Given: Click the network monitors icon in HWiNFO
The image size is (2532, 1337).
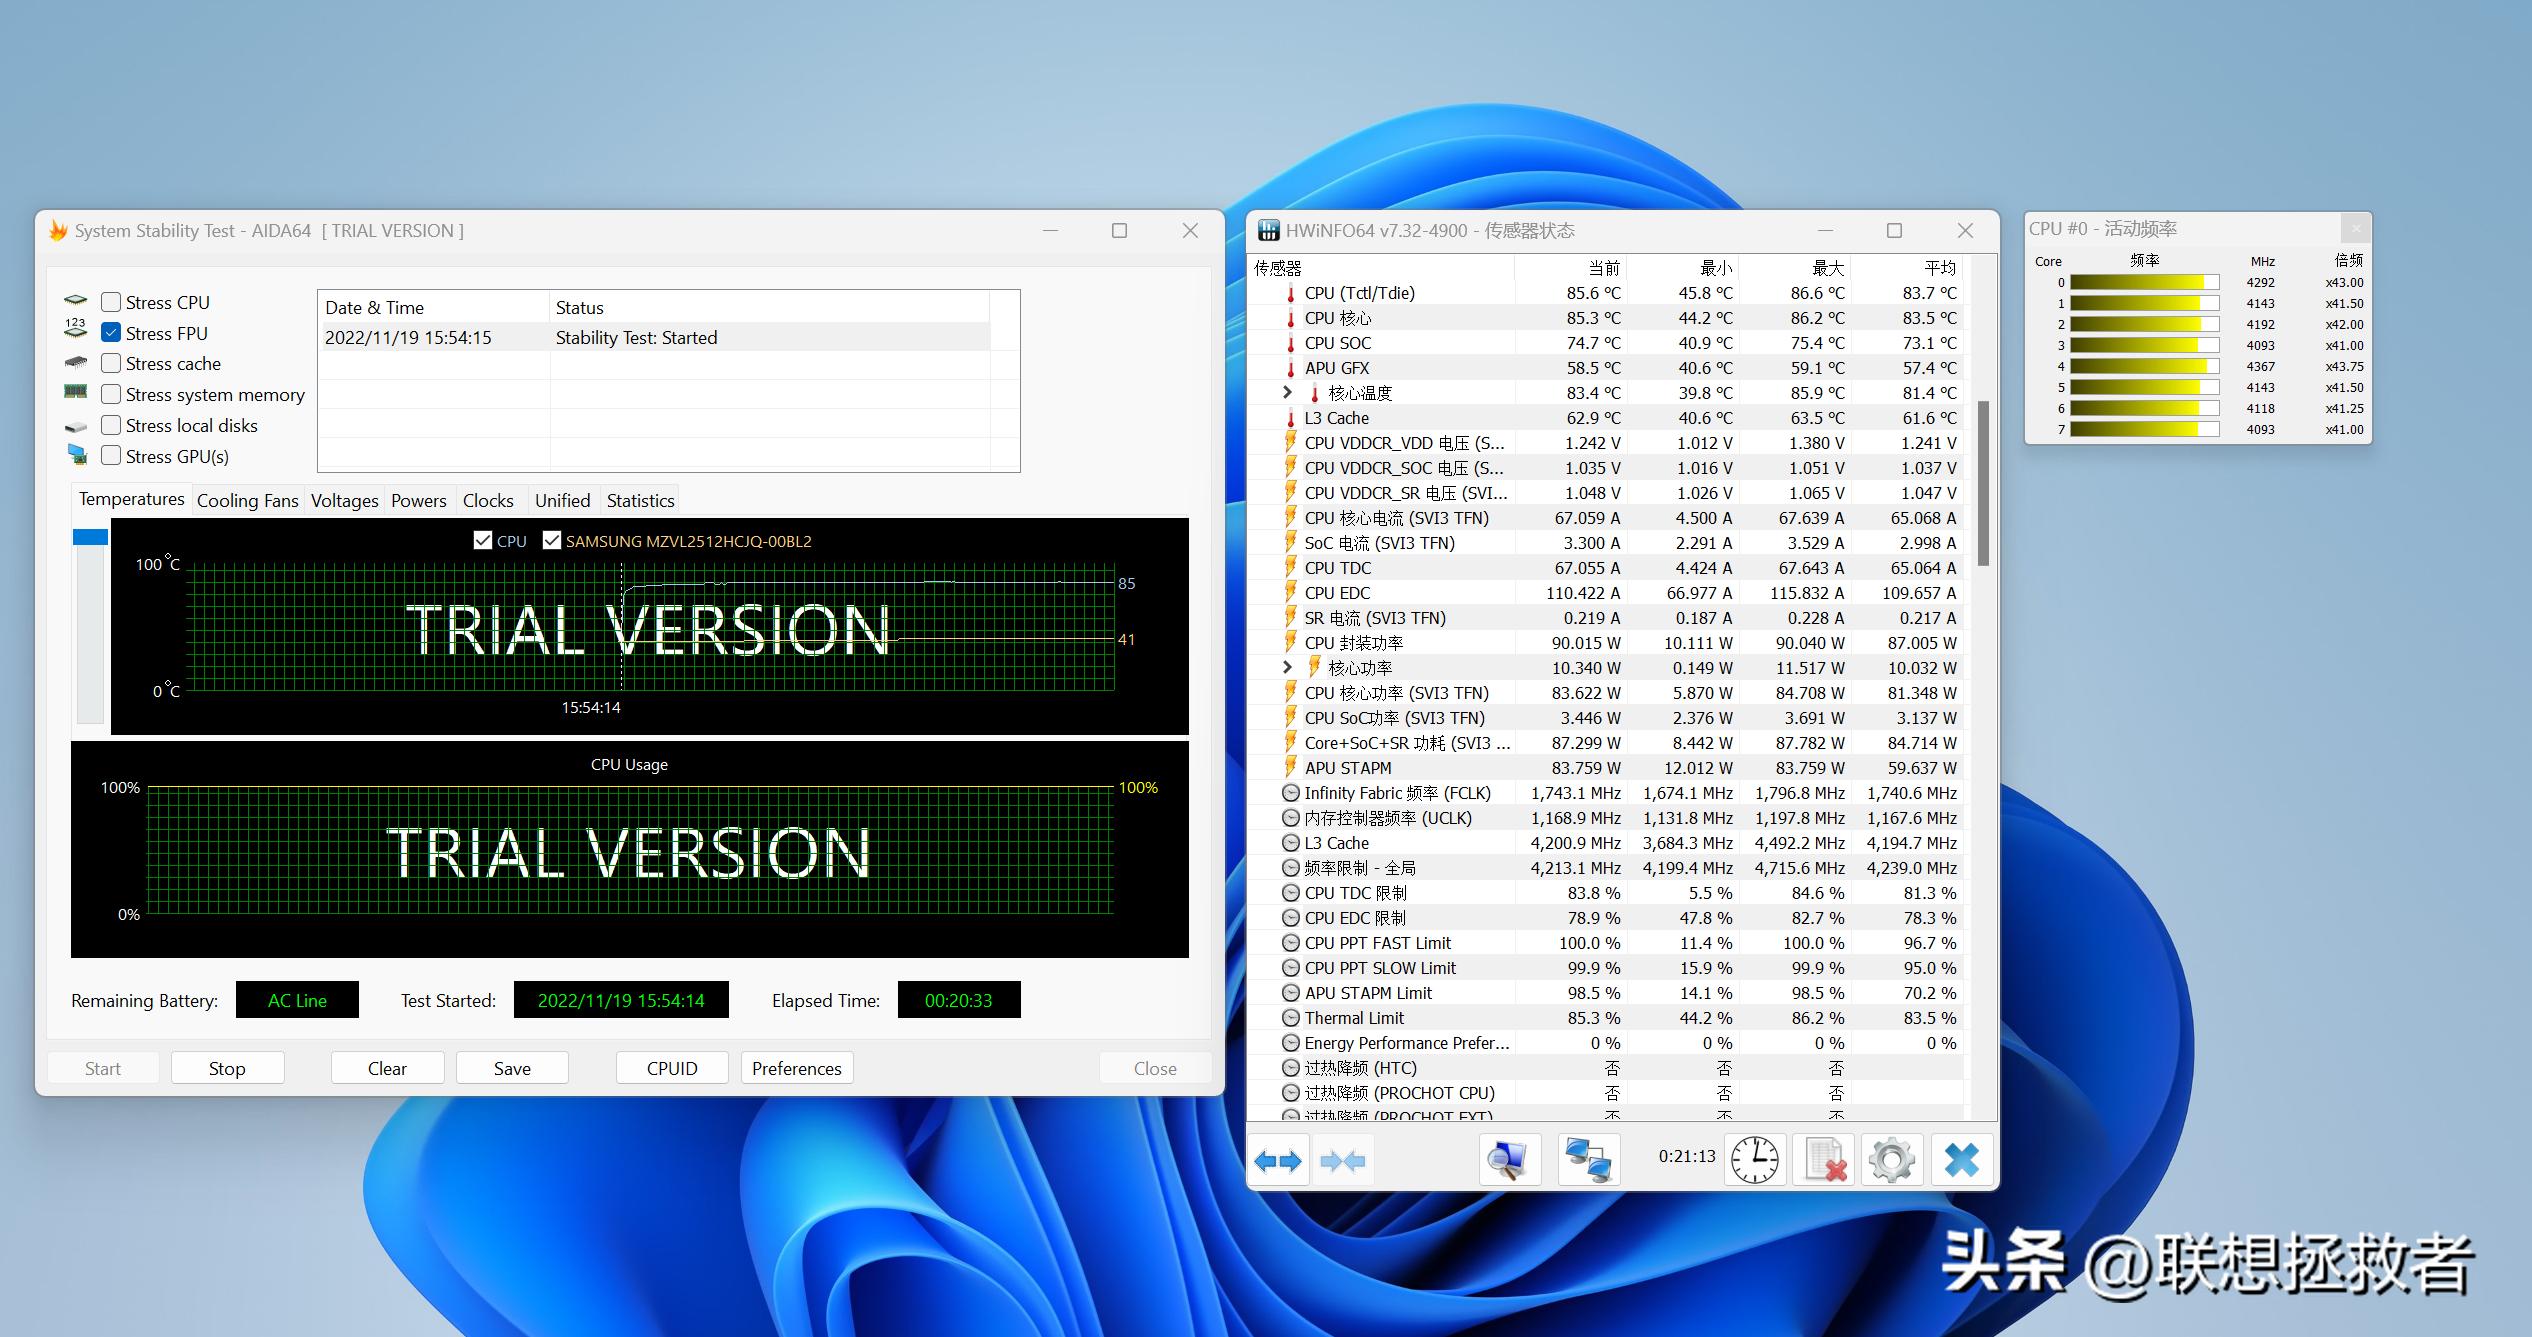Looking at the screenshot, I should [x=1588, y=1160].
